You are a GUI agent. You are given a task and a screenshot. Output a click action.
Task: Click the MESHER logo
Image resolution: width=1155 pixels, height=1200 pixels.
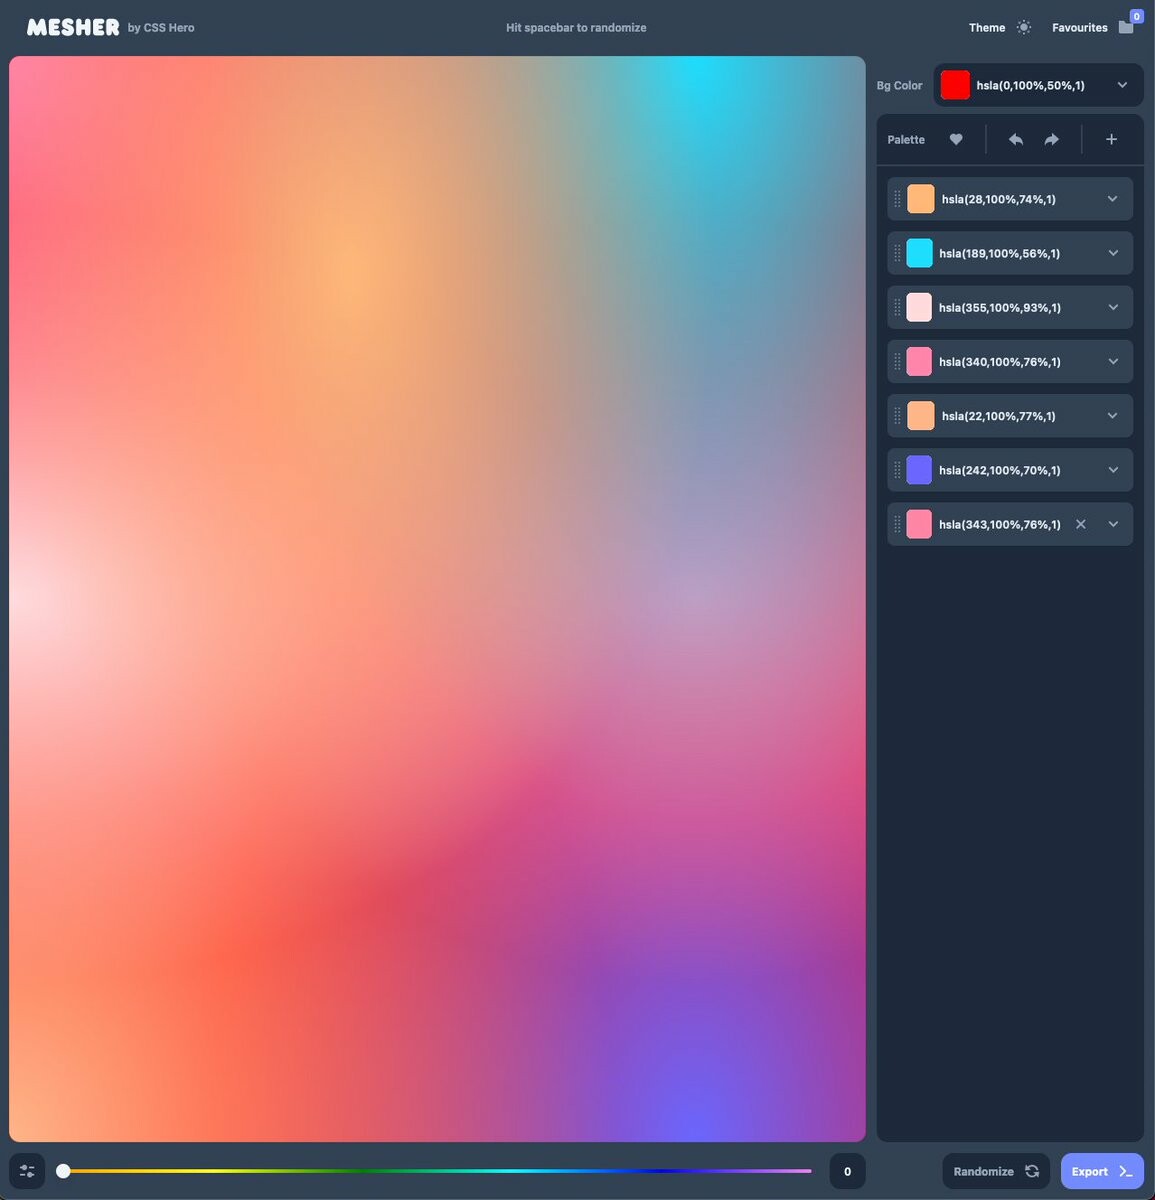pyautogui.click(x=73, y=27)
